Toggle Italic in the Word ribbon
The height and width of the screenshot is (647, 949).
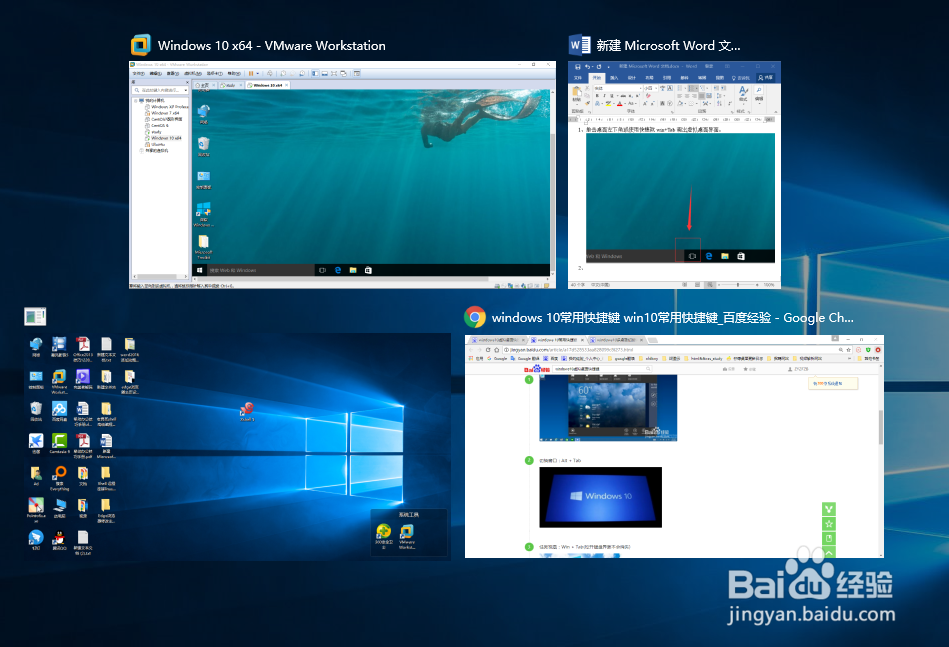605,96
